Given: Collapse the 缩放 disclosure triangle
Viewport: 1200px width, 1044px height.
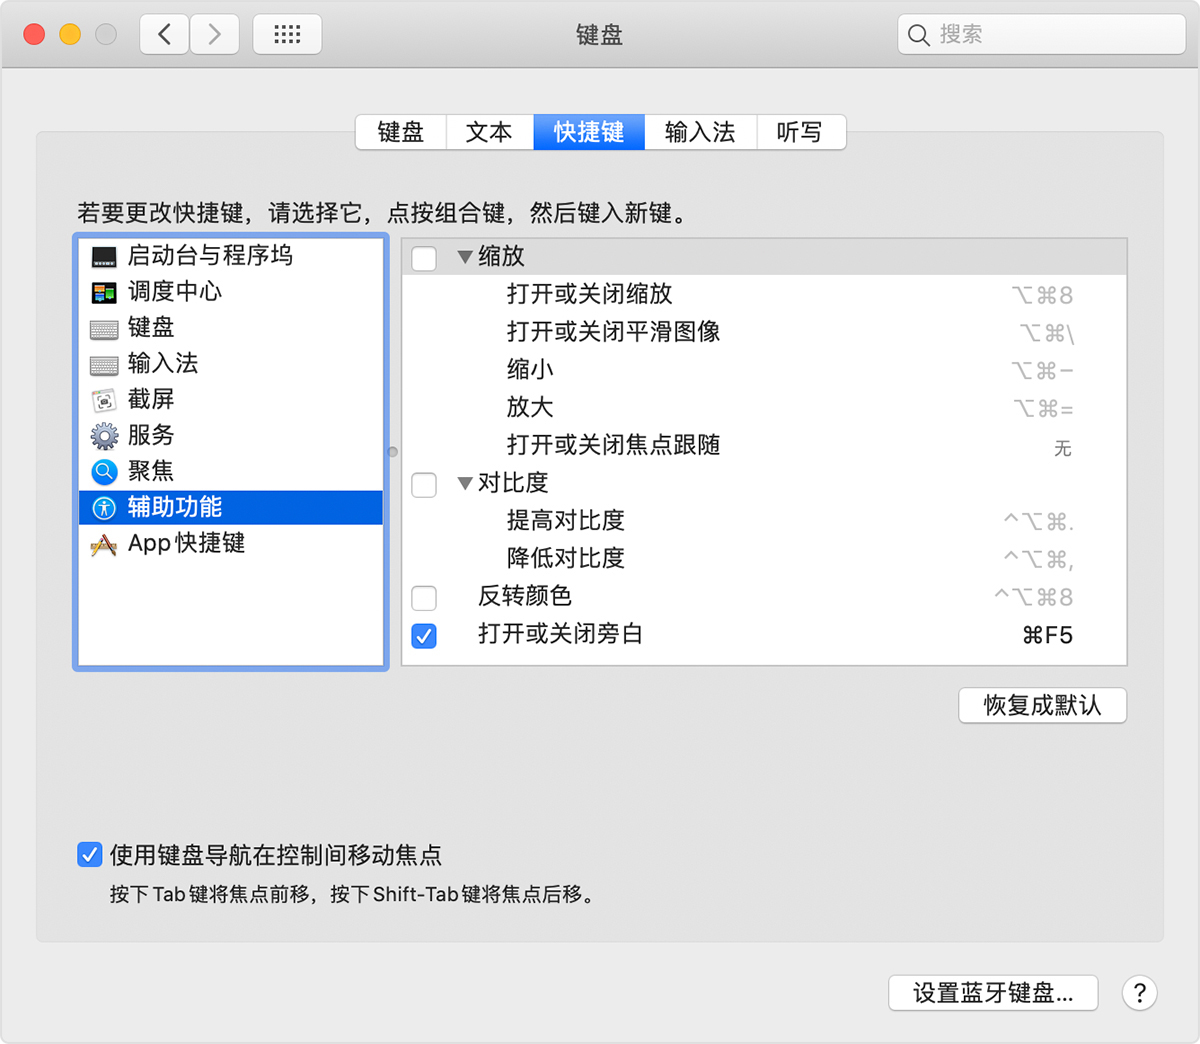Looking at the screenshot, I should (464, 257).
